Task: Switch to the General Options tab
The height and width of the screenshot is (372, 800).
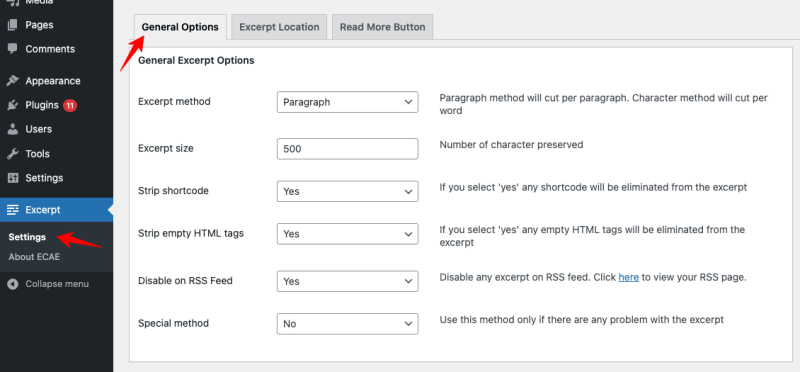Action: 180,27
